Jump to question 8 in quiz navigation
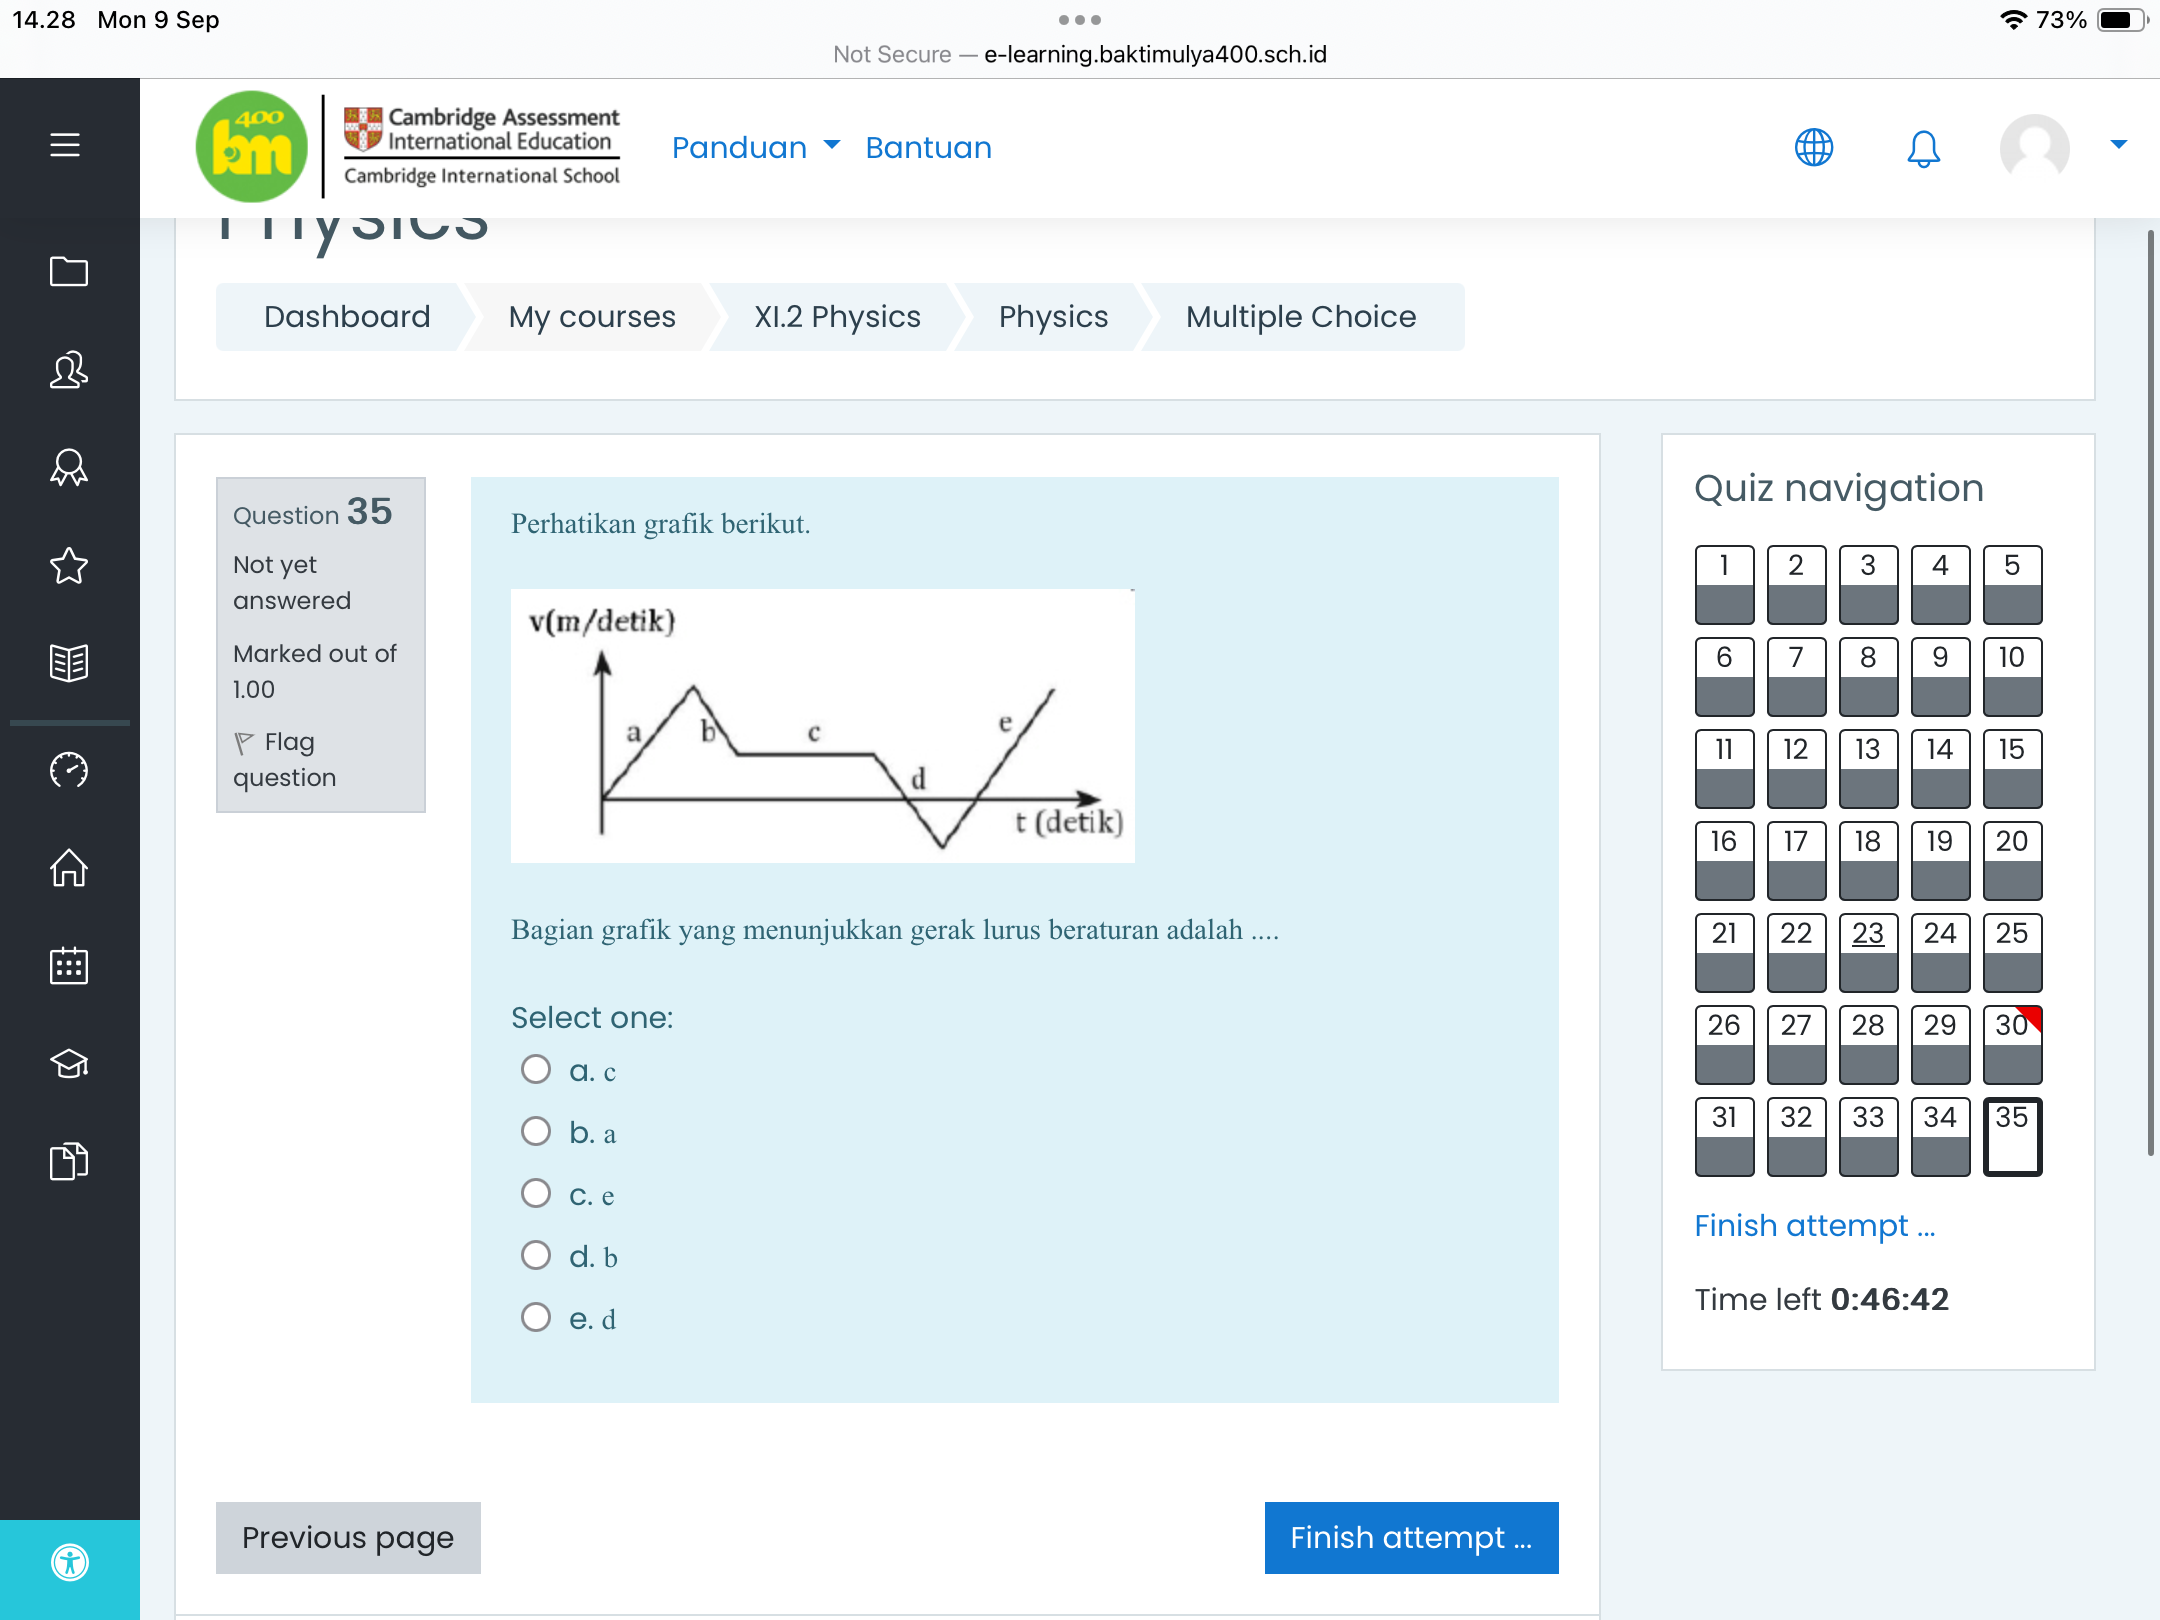 point(1868,676)
